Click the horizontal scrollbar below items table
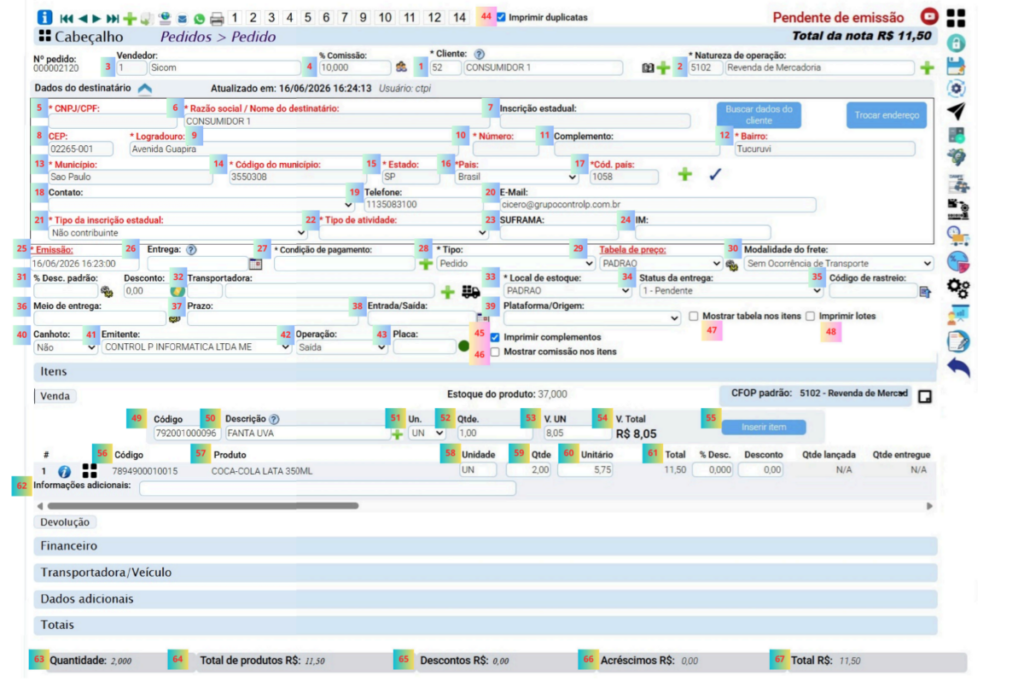1024x687 pixels. 203,505
